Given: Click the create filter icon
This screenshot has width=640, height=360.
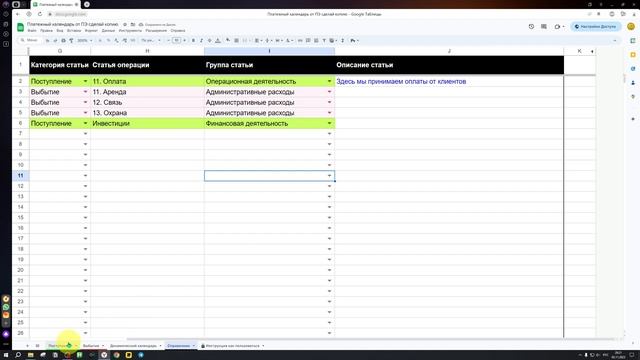Looking at the screenshot, I should [x=324, y=40].
